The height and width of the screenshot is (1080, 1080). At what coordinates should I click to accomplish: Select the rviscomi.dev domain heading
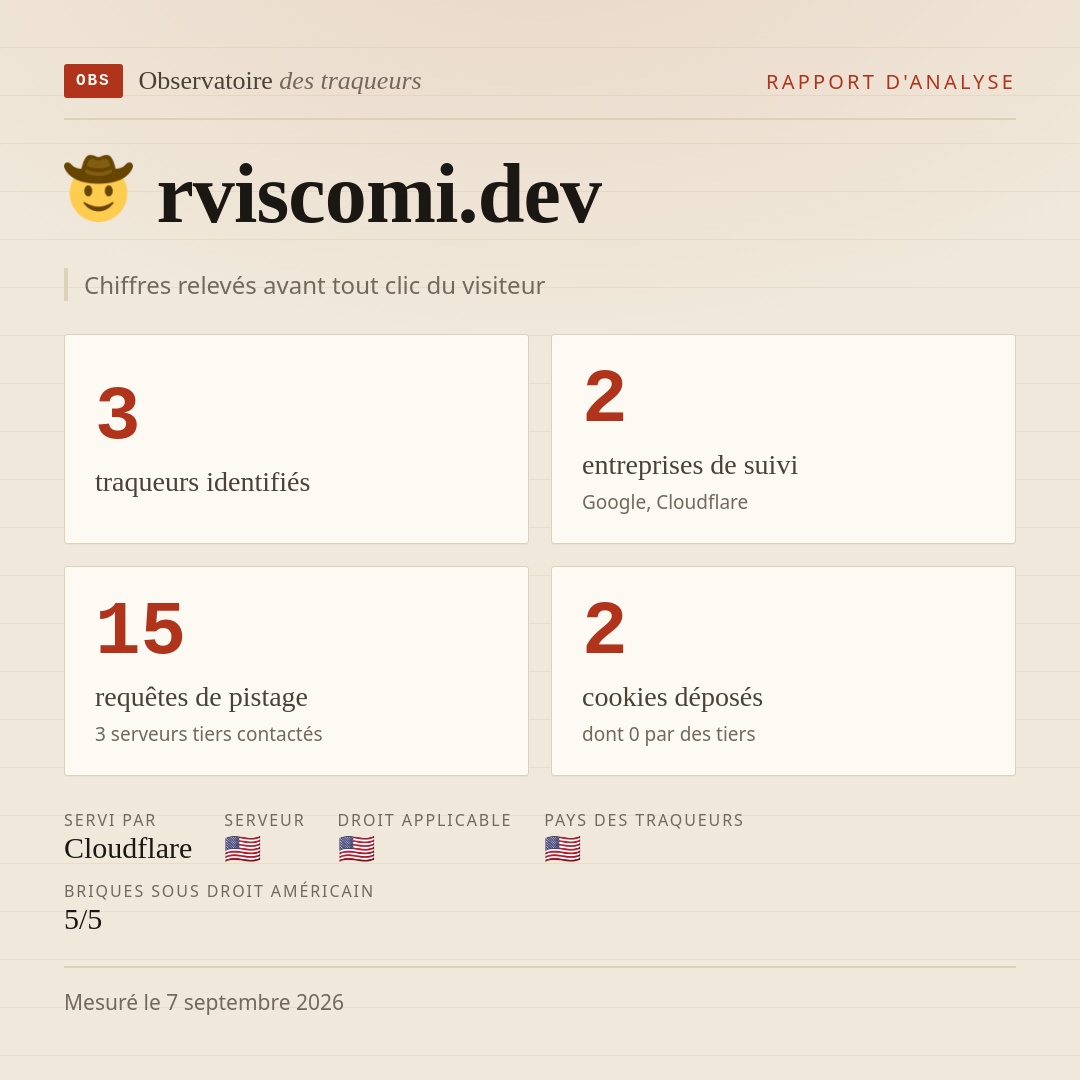tap(380, 194)
